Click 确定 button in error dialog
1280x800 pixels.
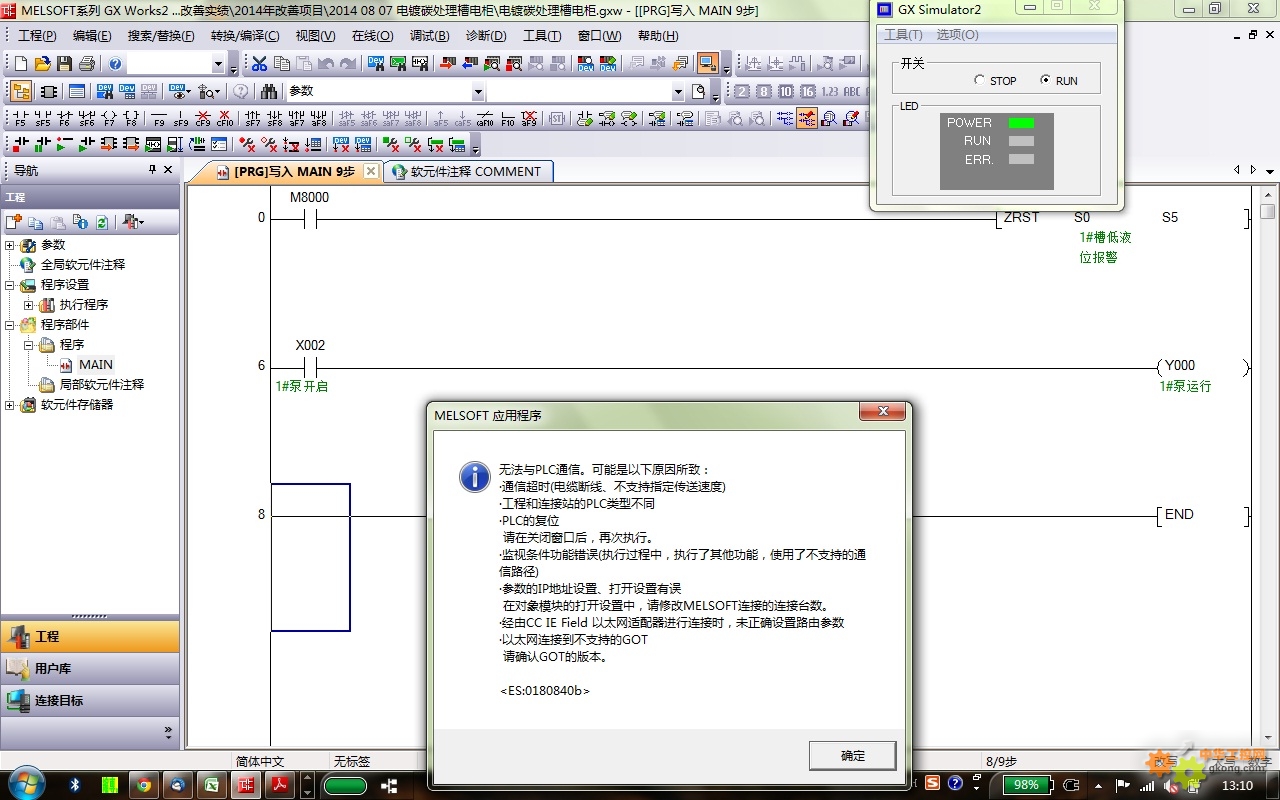852,756
